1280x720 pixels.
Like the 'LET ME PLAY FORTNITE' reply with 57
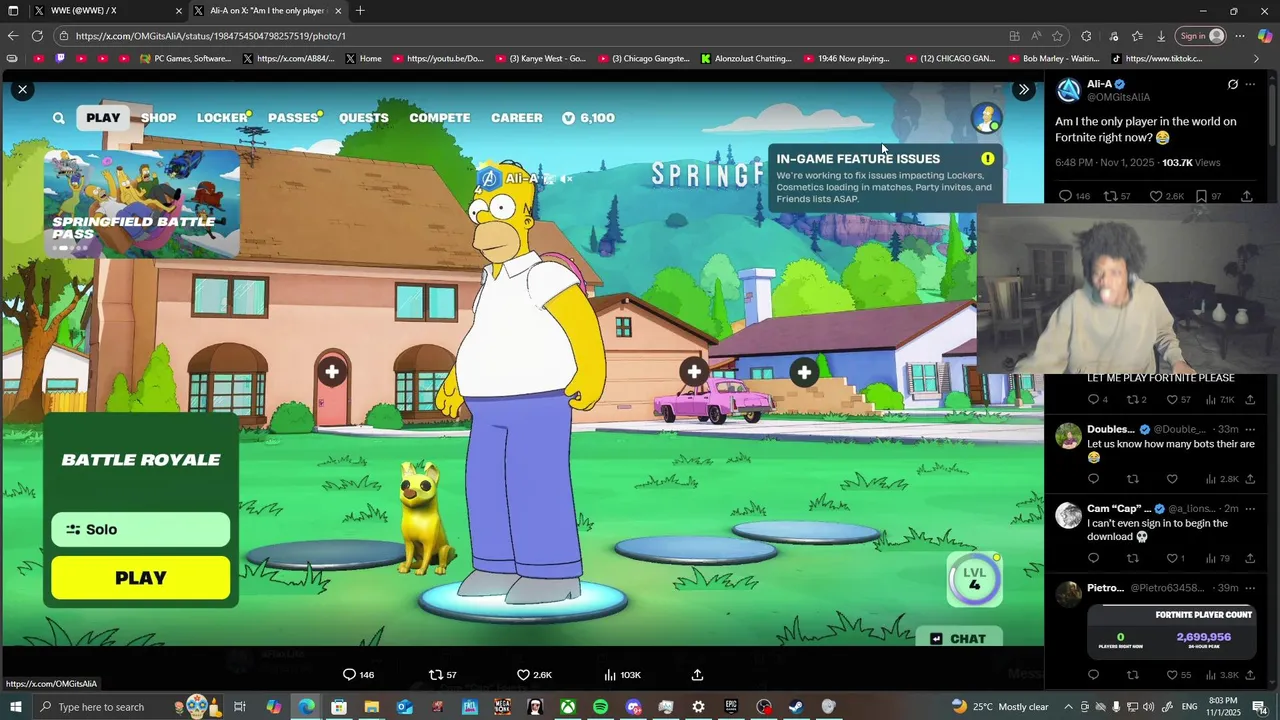point(1178,400)
